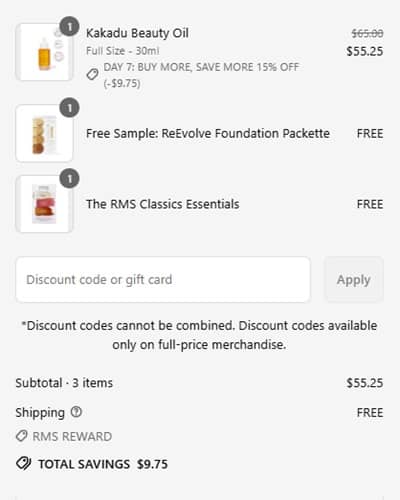This screenshot has width=400, height=500.
Task: Select The RMS Classics Essentials title
Action: 163,204
